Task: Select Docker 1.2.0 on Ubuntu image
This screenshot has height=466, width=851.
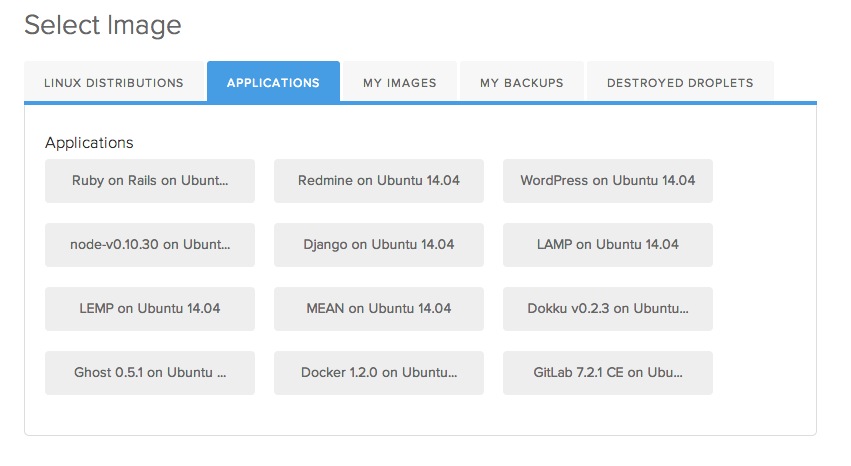Action: [379, 373]
